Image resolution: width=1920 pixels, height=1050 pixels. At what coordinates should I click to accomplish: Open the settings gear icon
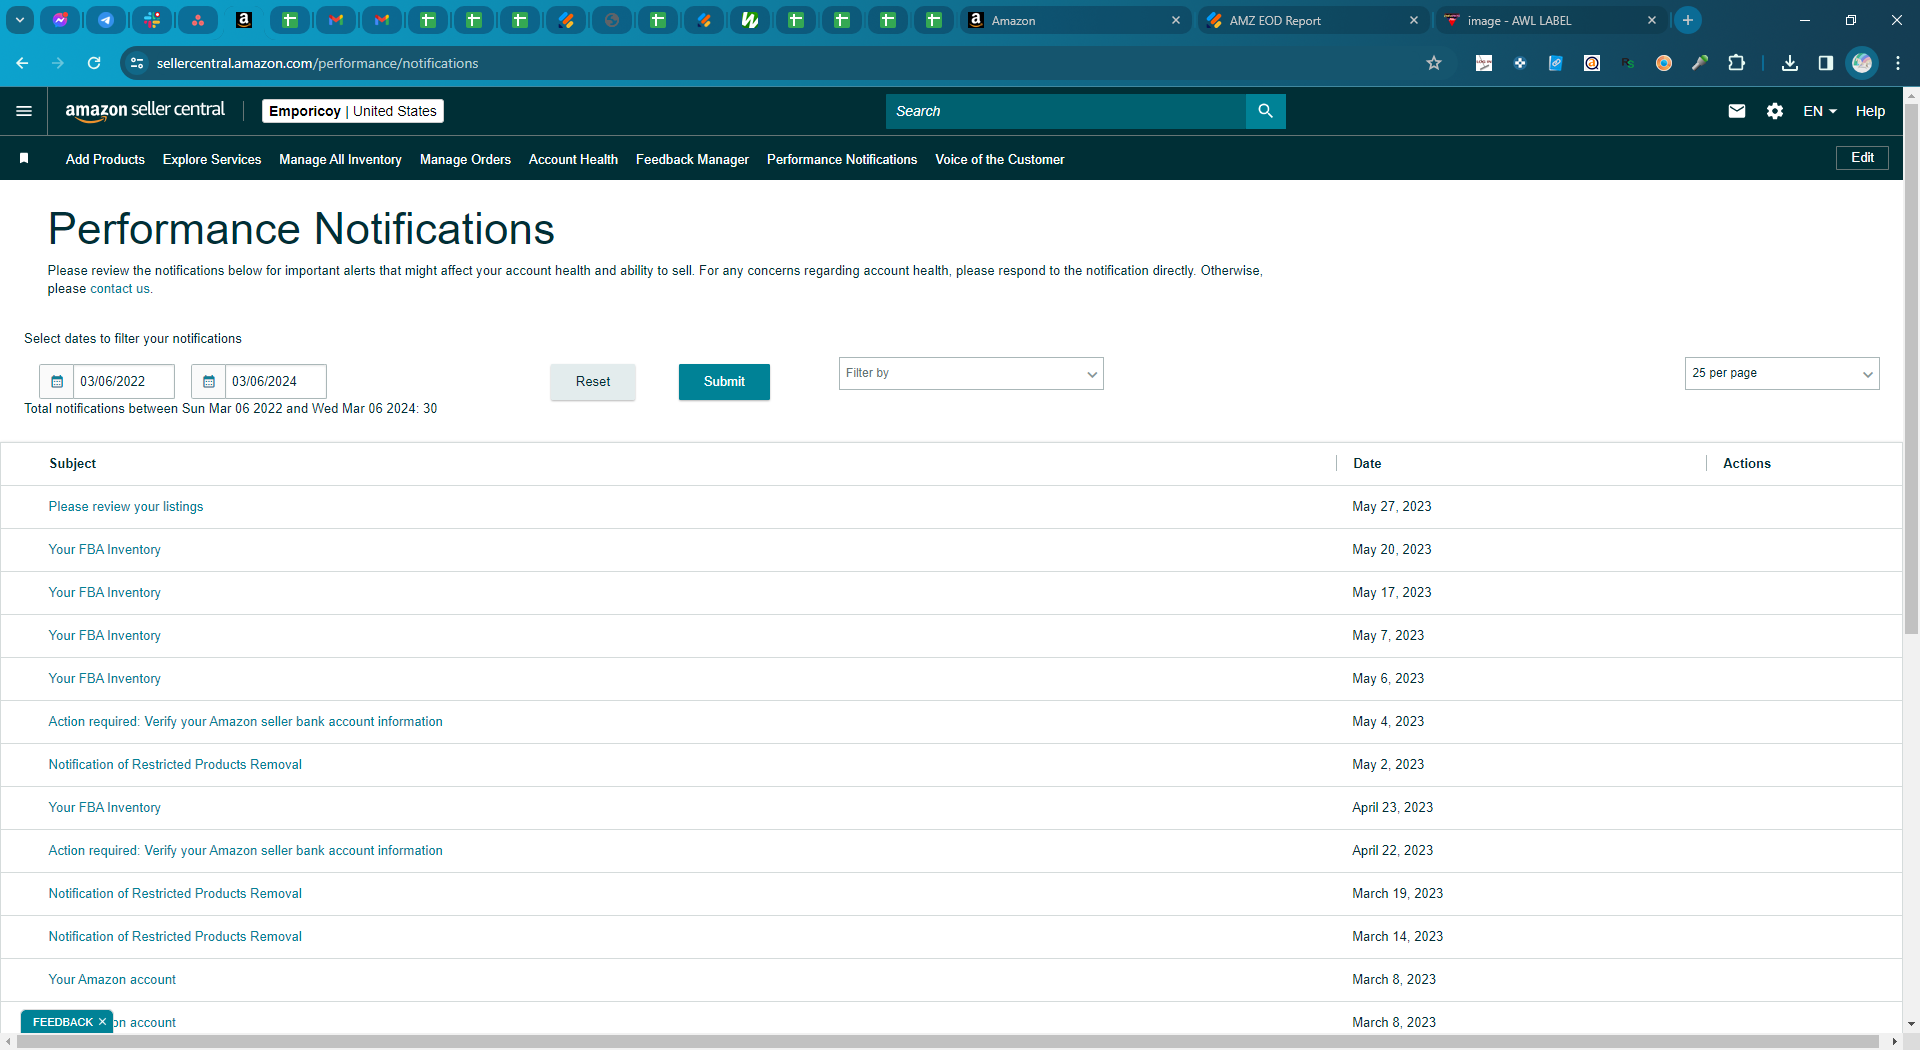coord(1775,111)
